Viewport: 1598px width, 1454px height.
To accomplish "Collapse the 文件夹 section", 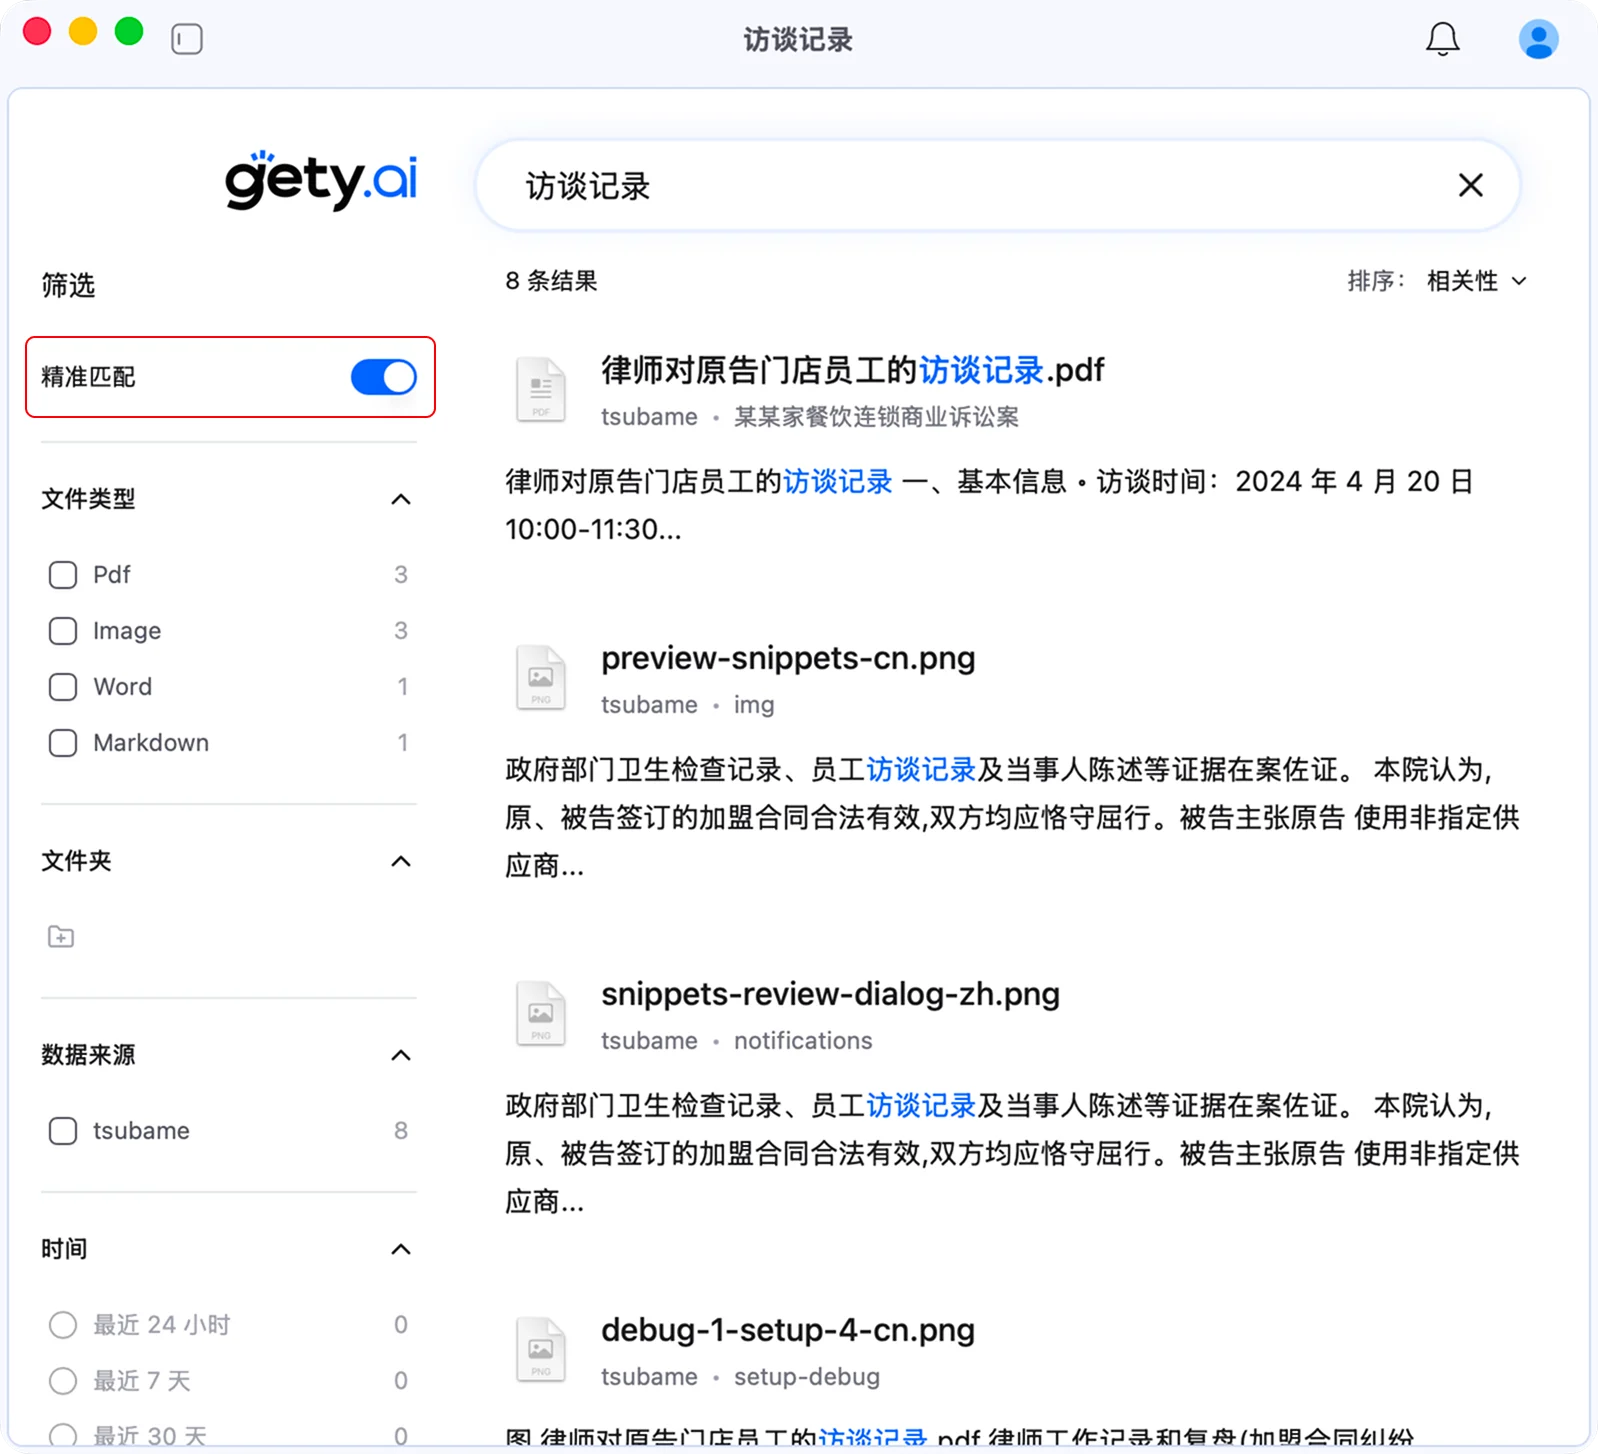I will click(401, 861).
